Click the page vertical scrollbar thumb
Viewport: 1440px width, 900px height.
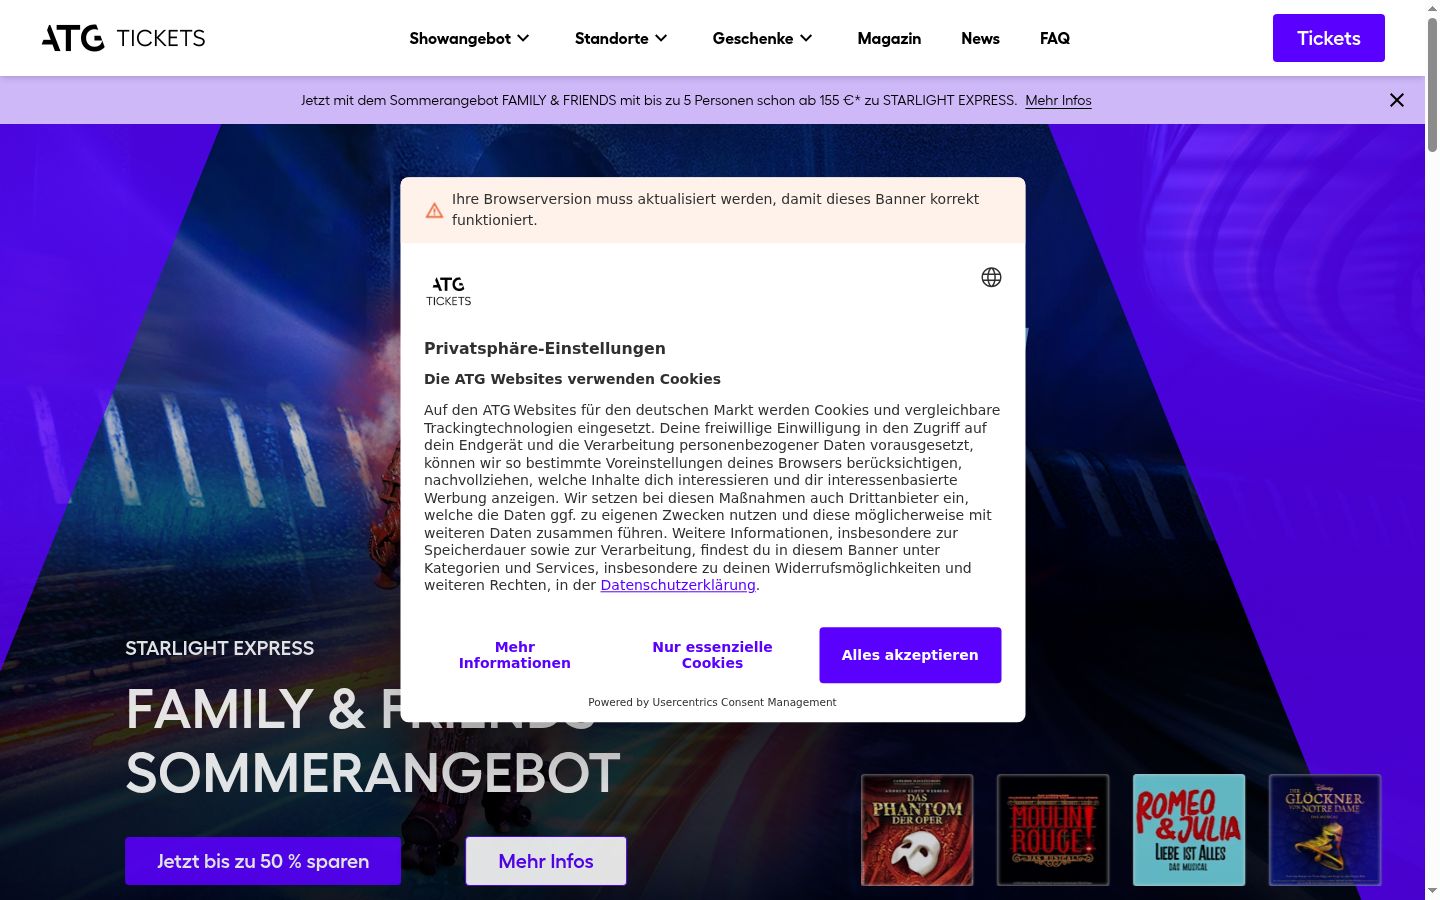pyautogui.click(x=1432, y=84)
